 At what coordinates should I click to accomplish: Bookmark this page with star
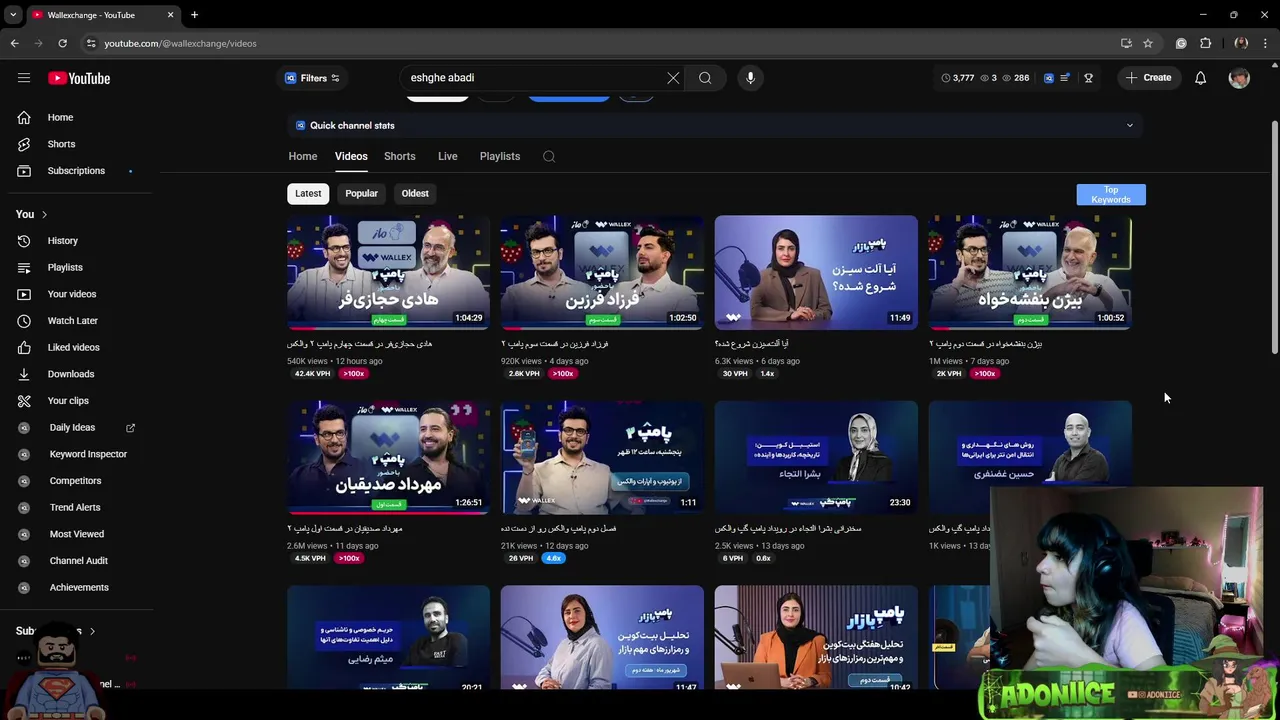pos(1148,43)
